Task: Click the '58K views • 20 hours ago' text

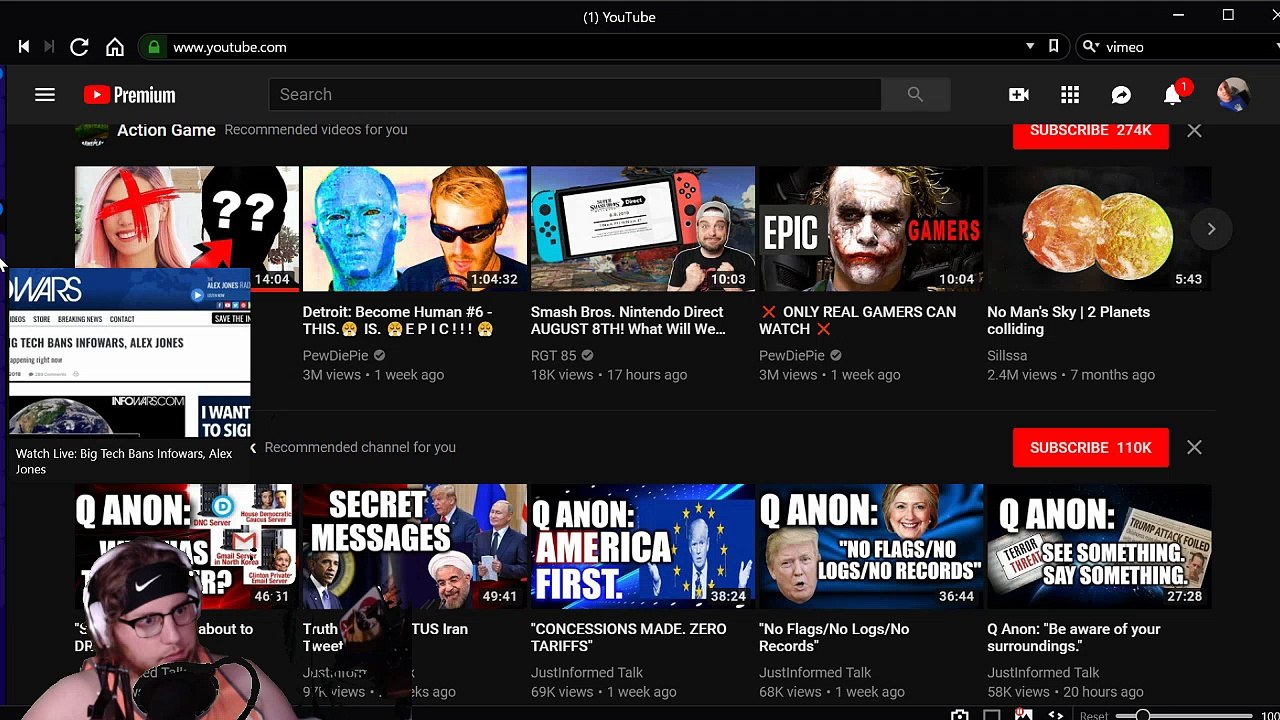Action: click(1065, 692)
